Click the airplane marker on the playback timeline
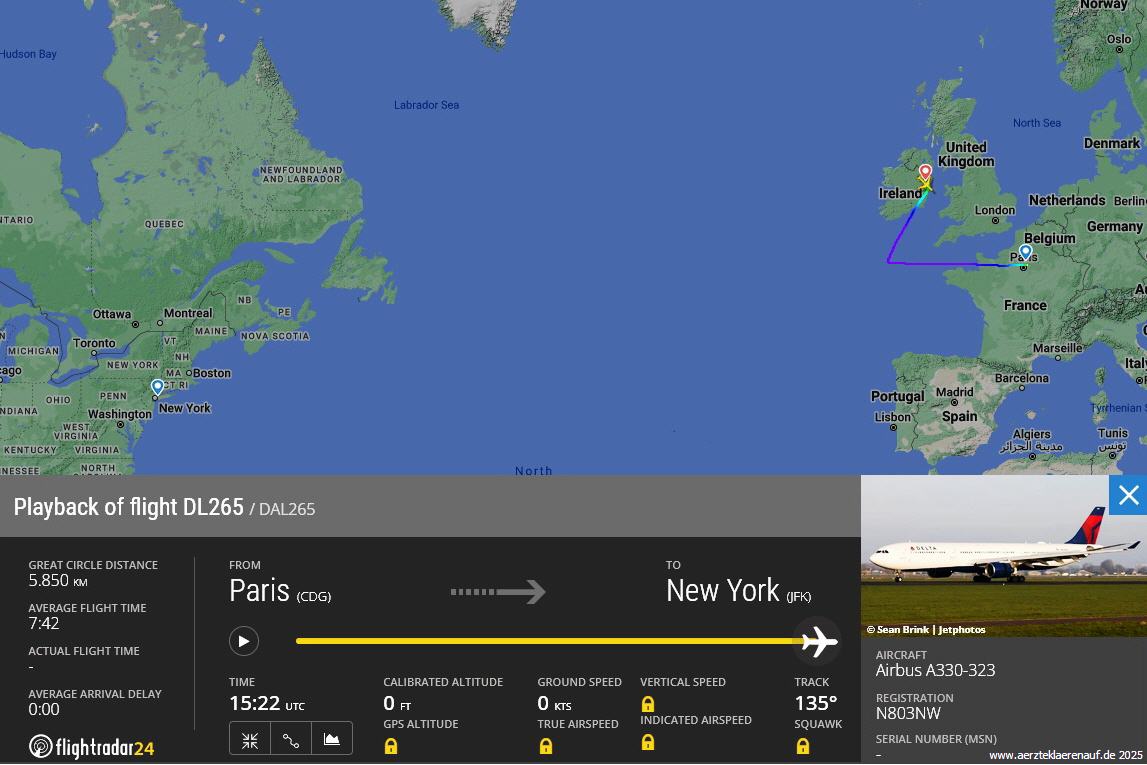The image size is (1147, 765). coord(819,642)
